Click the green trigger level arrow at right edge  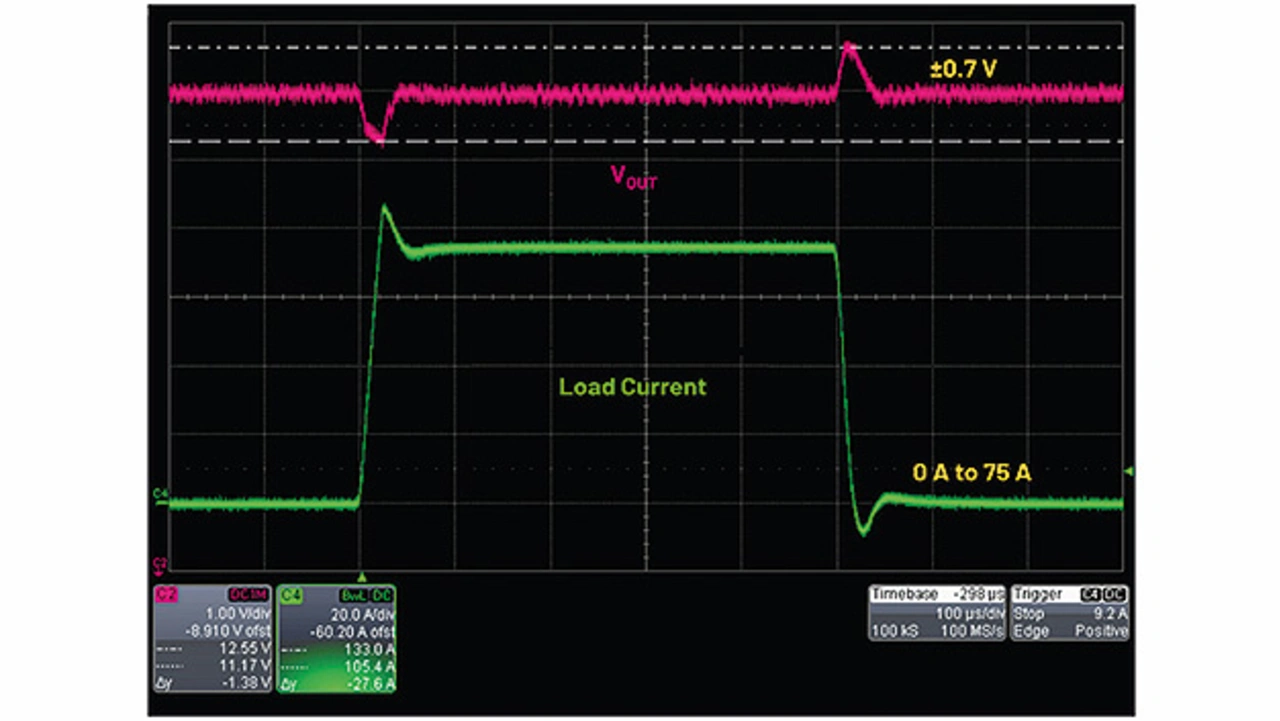tap(1129, 471)
